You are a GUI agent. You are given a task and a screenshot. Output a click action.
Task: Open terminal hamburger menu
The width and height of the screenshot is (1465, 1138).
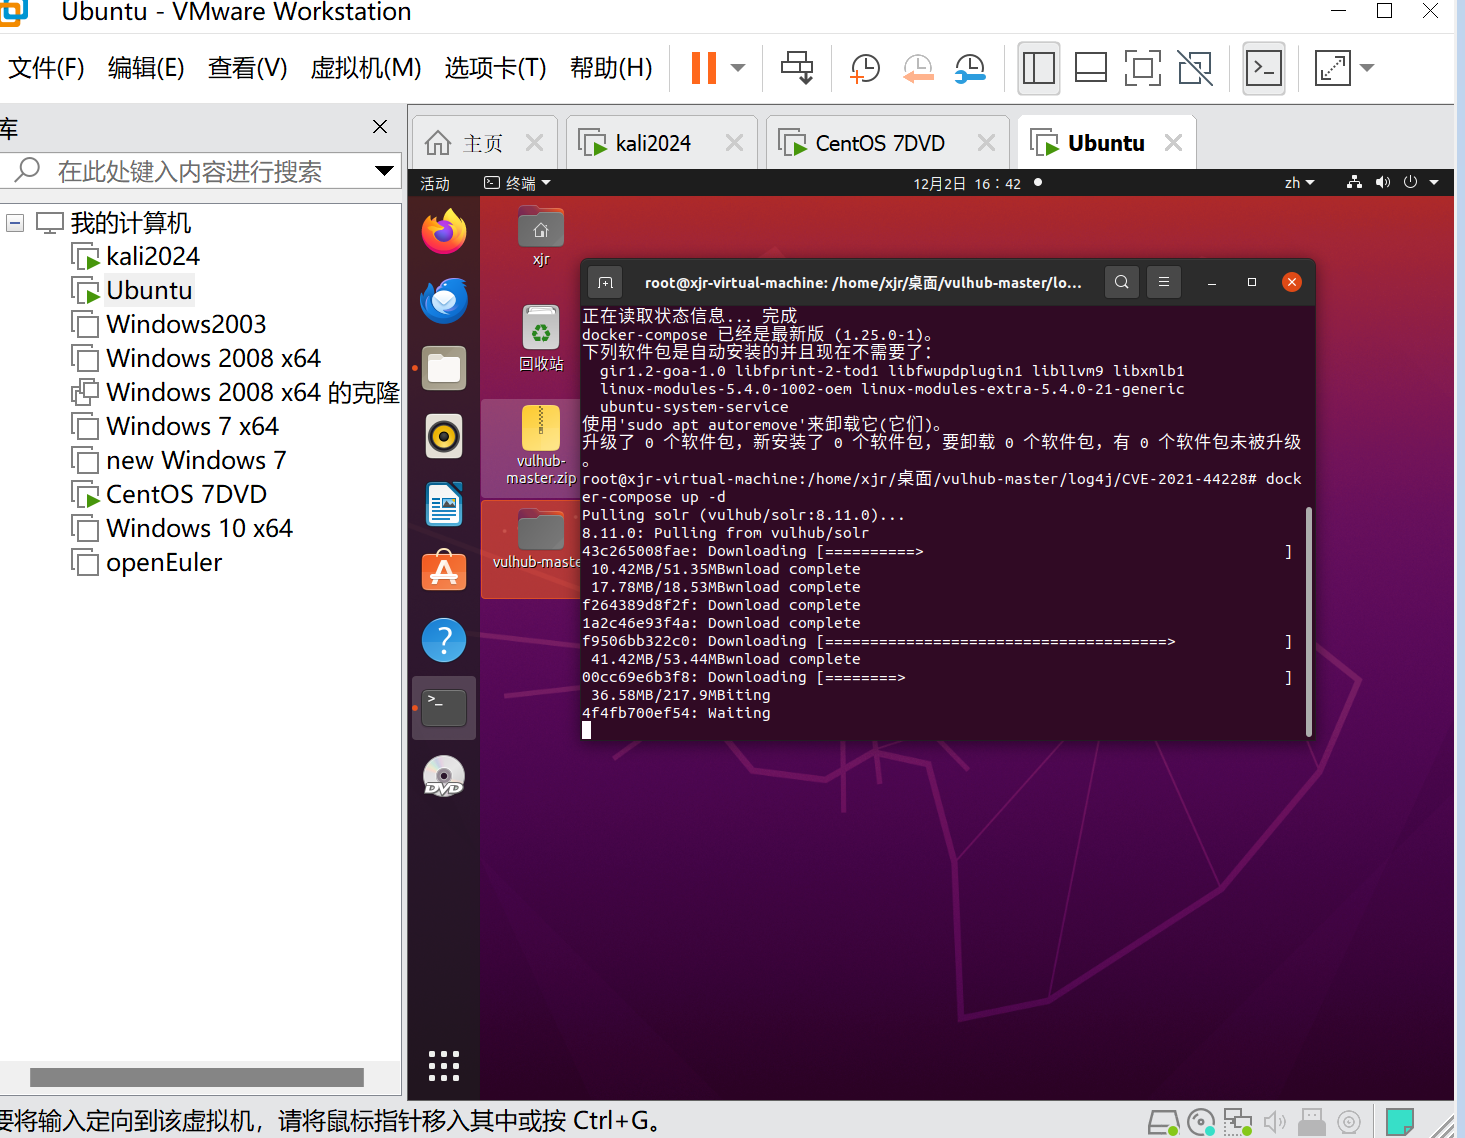pos(1164,282)
